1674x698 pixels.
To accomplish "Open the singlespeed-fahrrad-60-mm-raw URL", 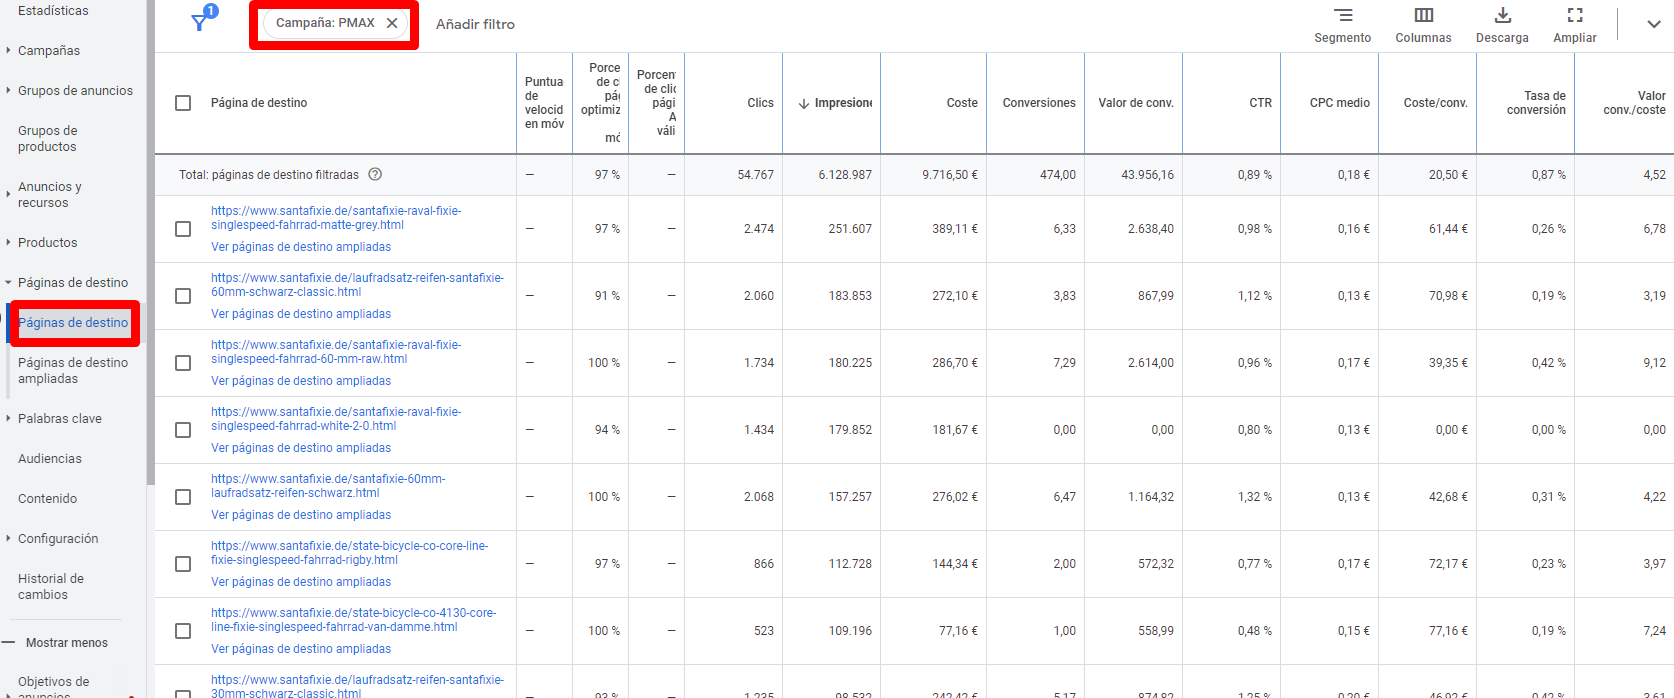I will pos(336,352).
